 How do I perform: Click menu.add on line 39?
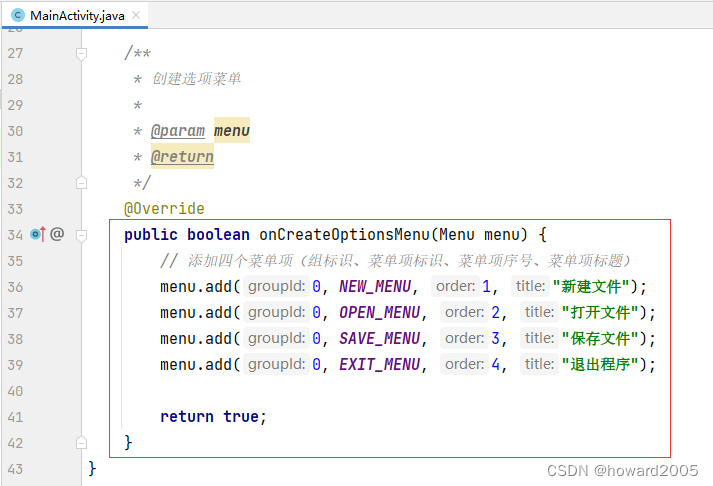pyautogui.click(x=196, y=364)
